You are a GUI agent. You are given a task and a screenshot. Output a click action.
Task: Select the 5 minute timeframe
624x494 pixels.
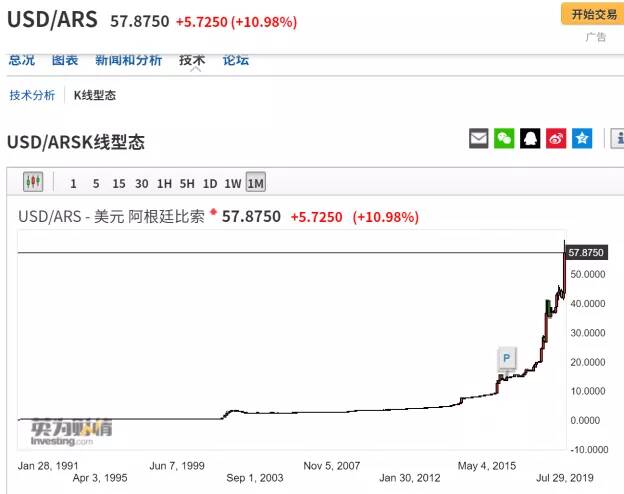[96, 184]
